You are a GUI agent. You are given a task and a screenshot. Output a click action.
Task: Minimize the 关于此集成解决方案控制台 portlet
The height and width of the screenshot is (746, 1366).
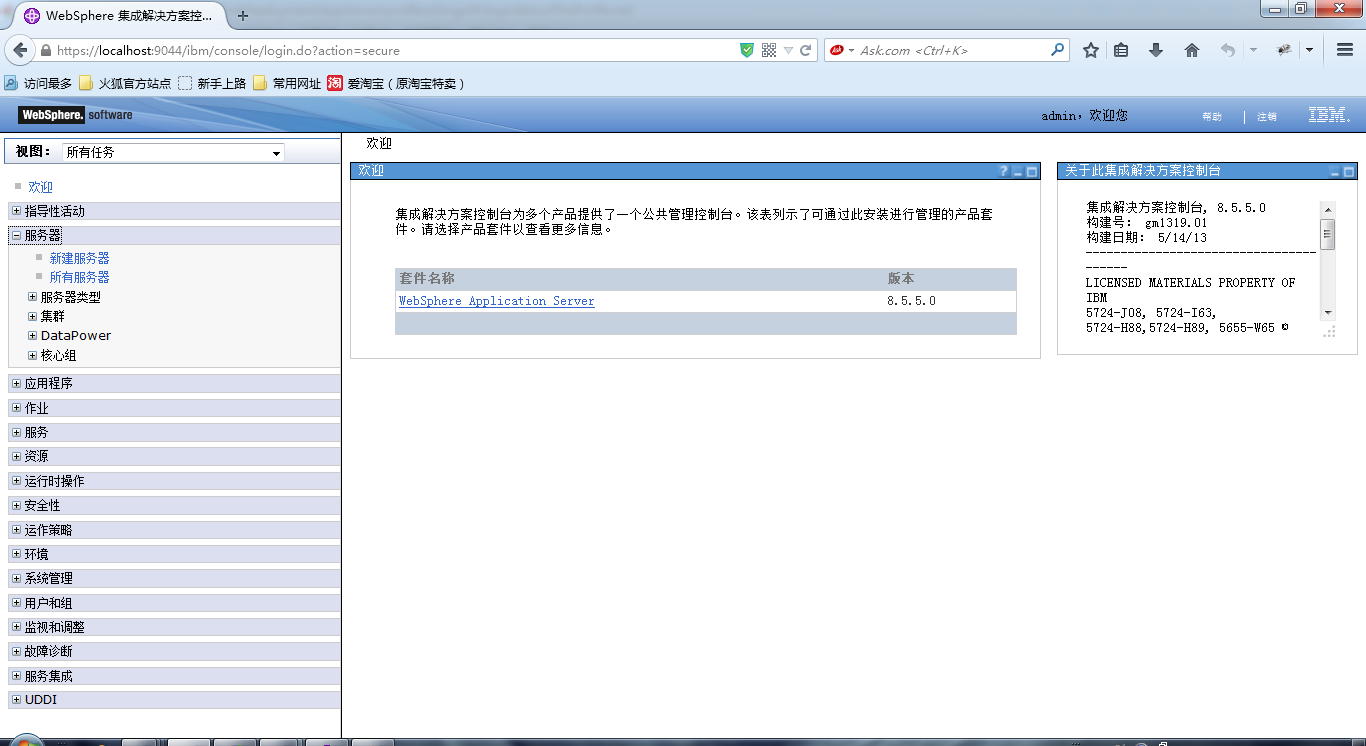1335,172
